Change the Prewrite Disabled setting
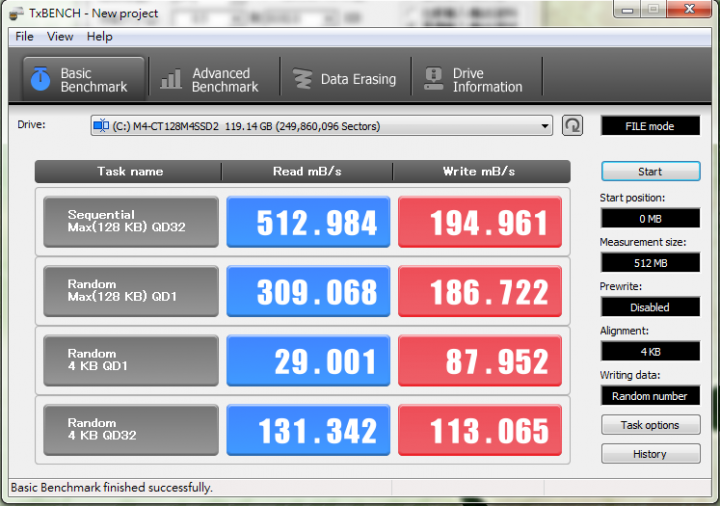 point(650,307)
